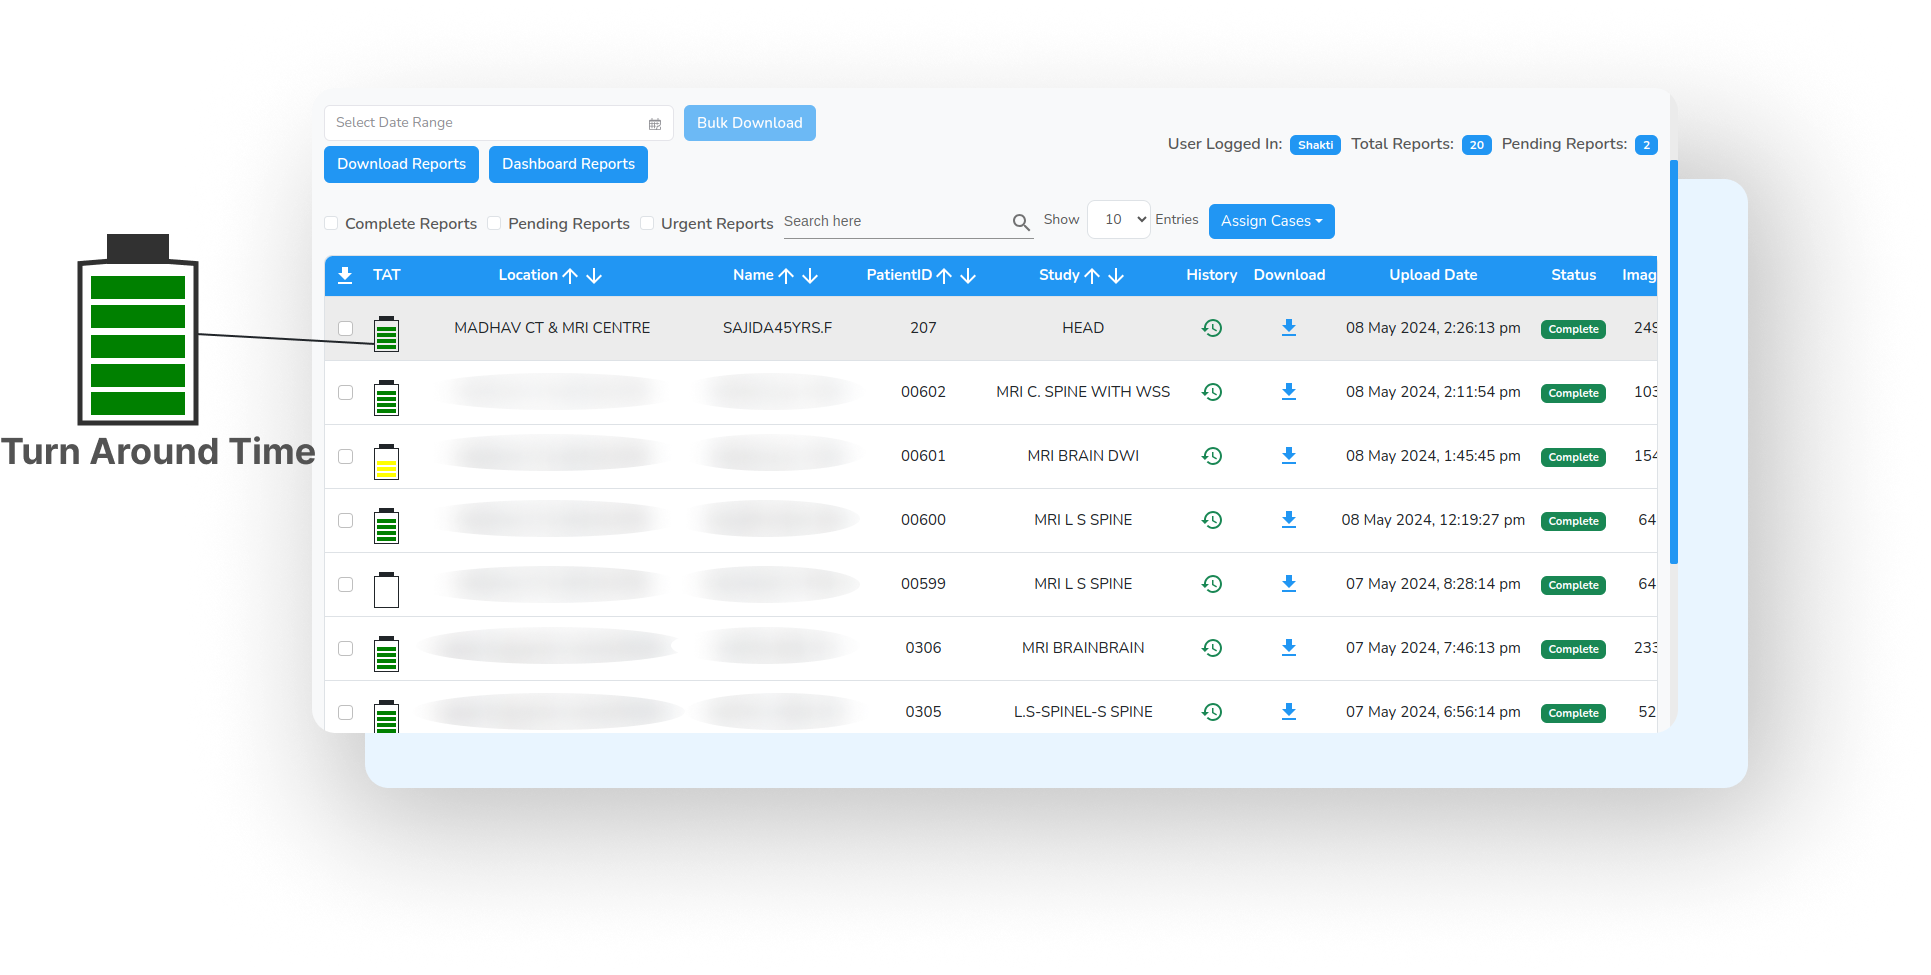Select the row checkbox for MADHAV CT centre

[x=345, y=328]
